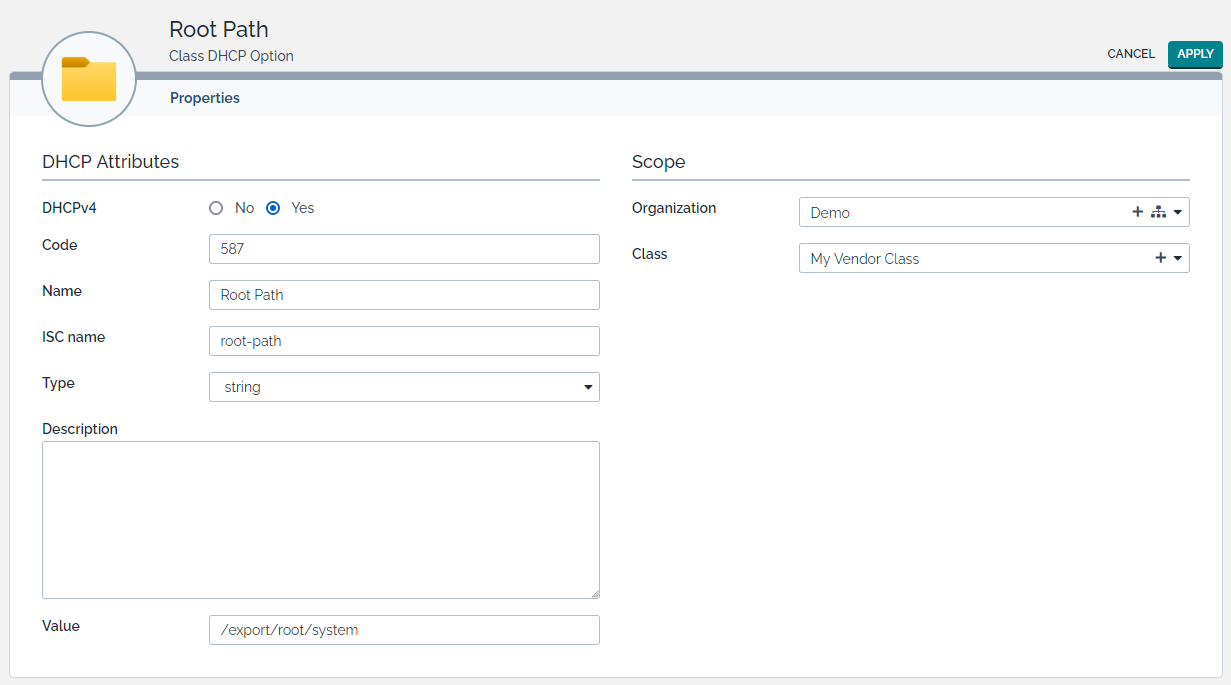Switch to the Properties tab

coord(205,98)
